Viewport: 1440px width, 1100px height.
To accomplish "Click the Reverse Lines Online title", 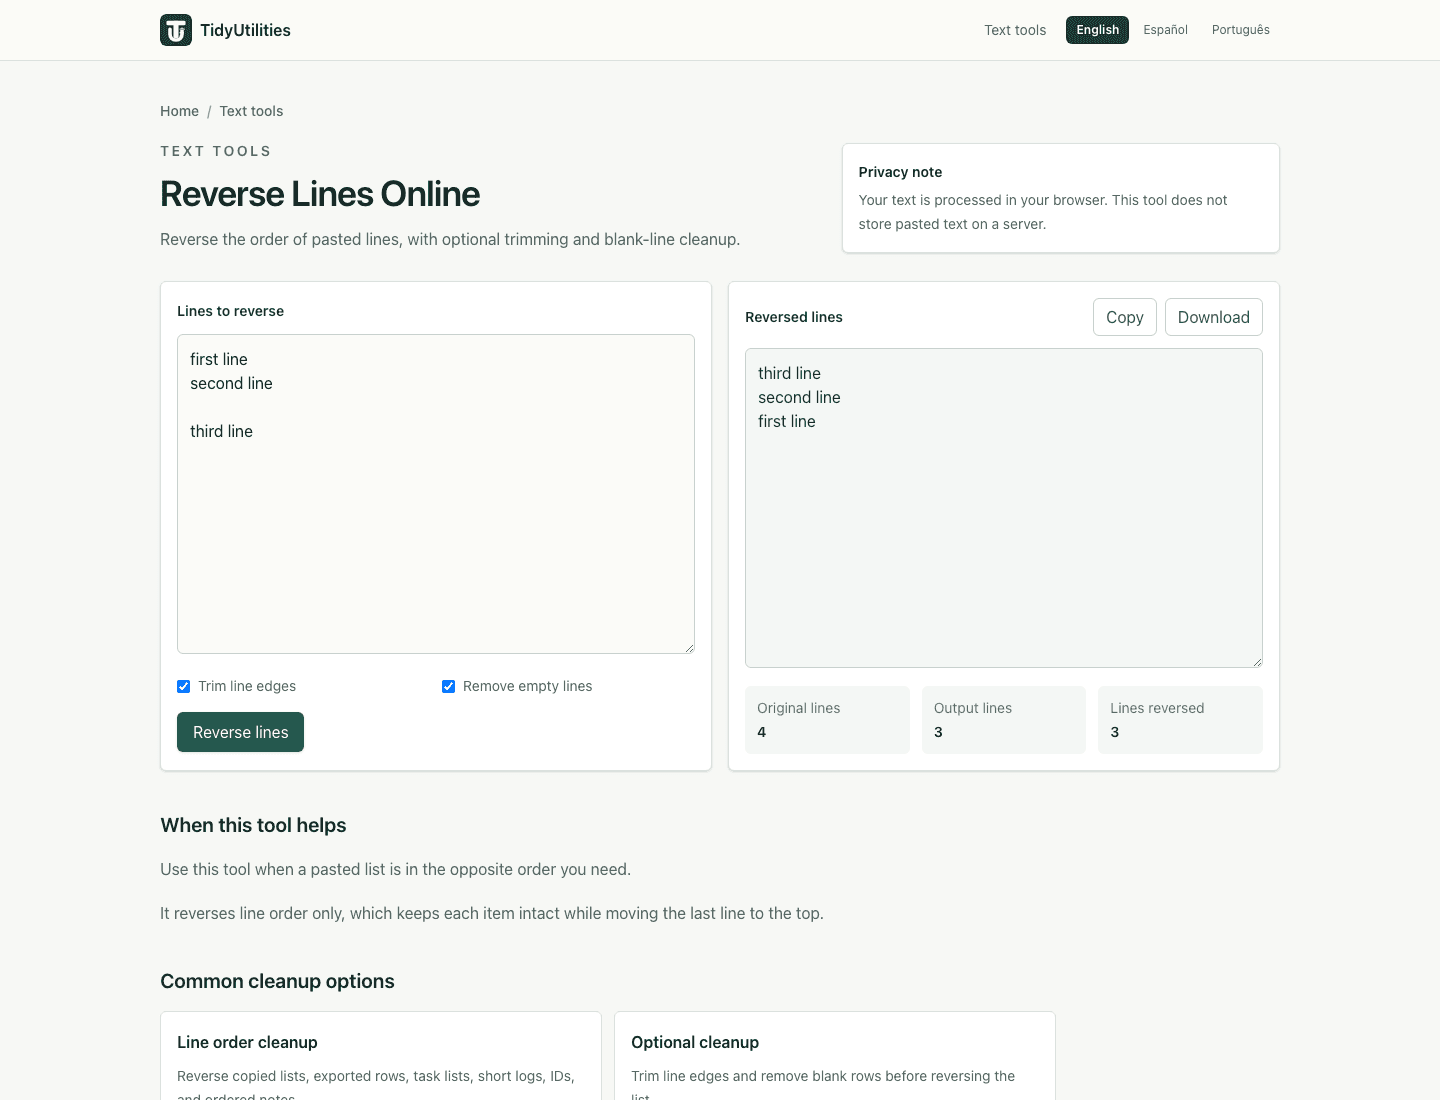I will point(320,194).
